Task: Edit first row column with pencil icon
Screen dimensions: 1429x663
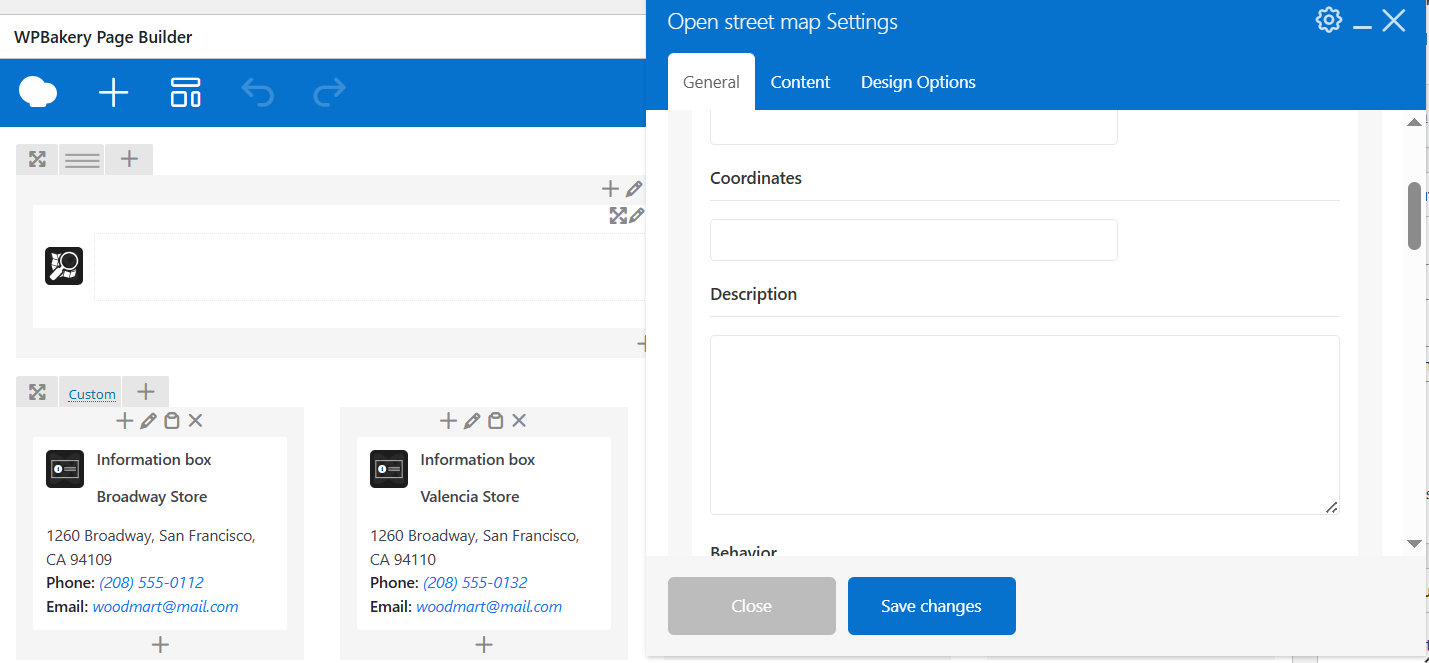Action: coord(634,188)
